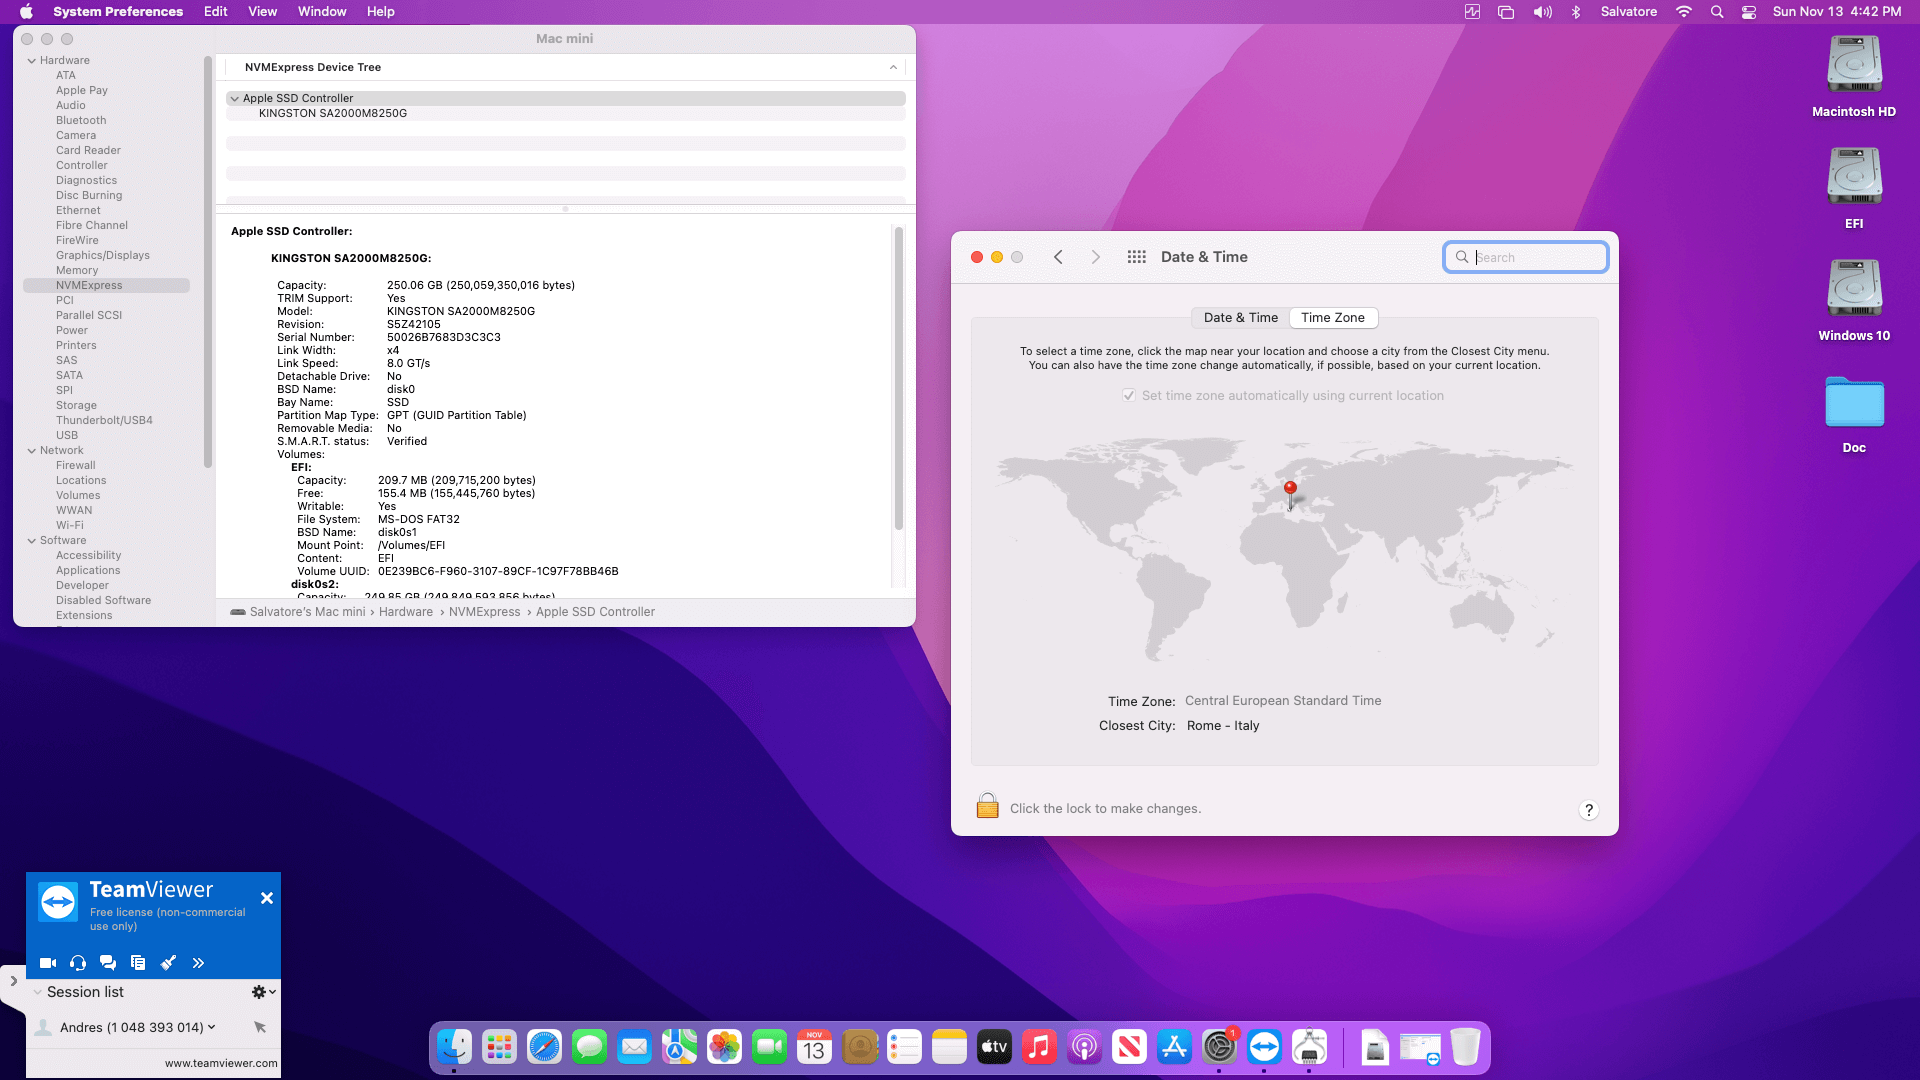Click Salvatore user menu in menu bar
The height and width of the screenshot is (1080, 1920).
tap(1629, 12)
